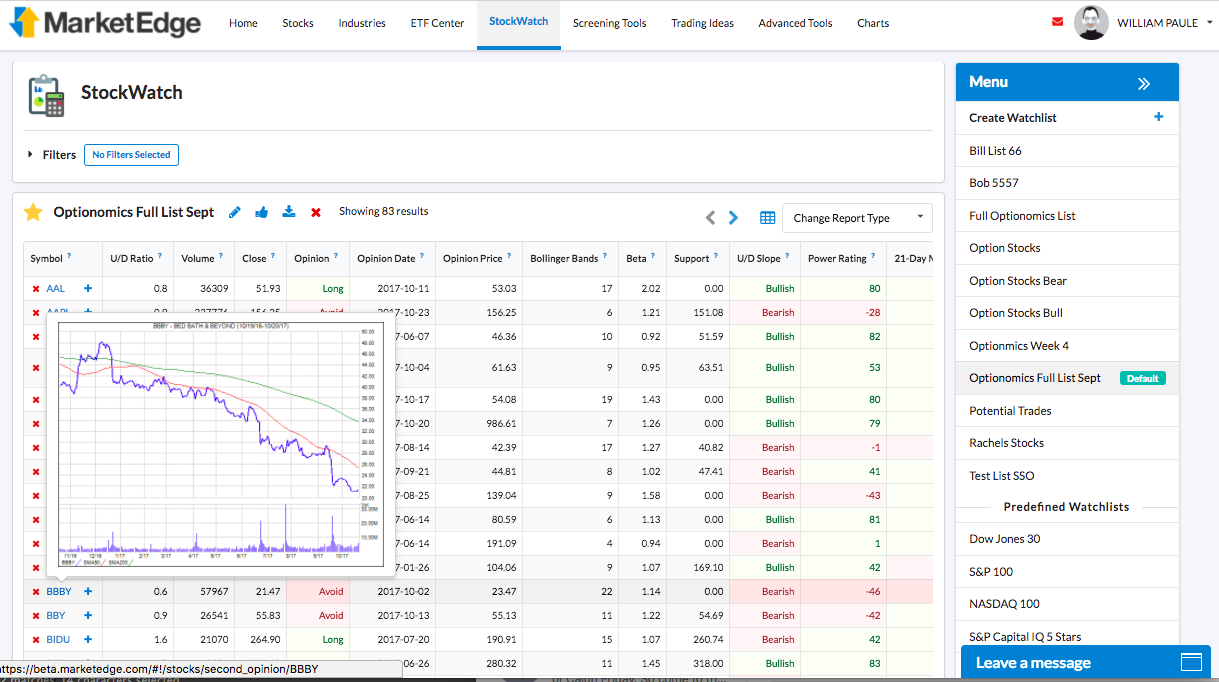Open the WILLIAM PAULE account dropdown
Viewport: 1219px width, 682px height.
tap(1158, 22)
